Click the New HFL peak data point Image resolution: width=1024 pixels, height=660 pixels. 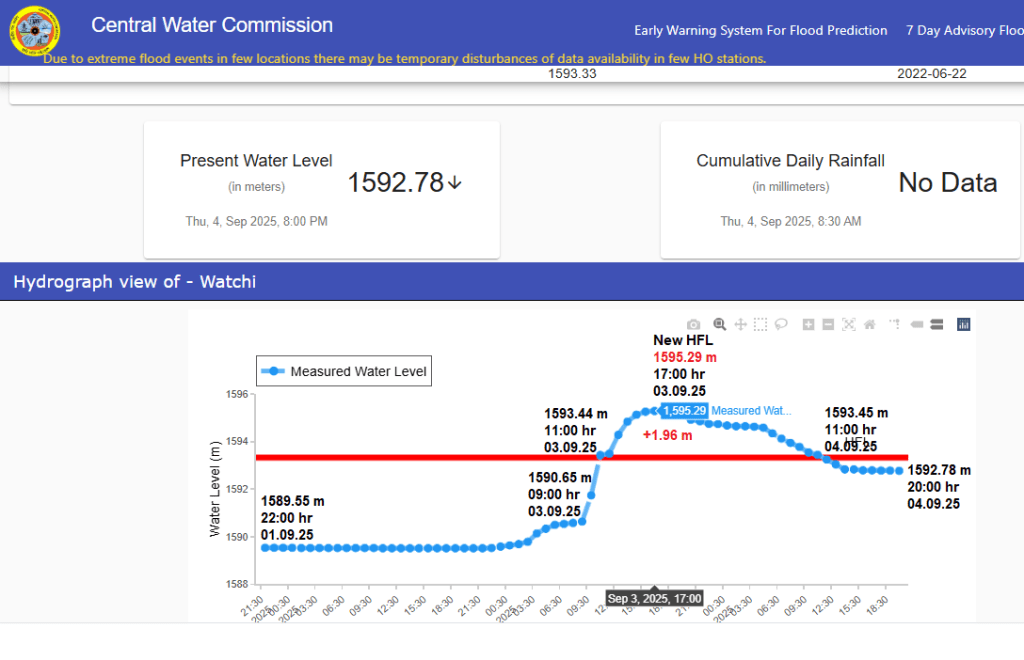click(x=654, y=410)
